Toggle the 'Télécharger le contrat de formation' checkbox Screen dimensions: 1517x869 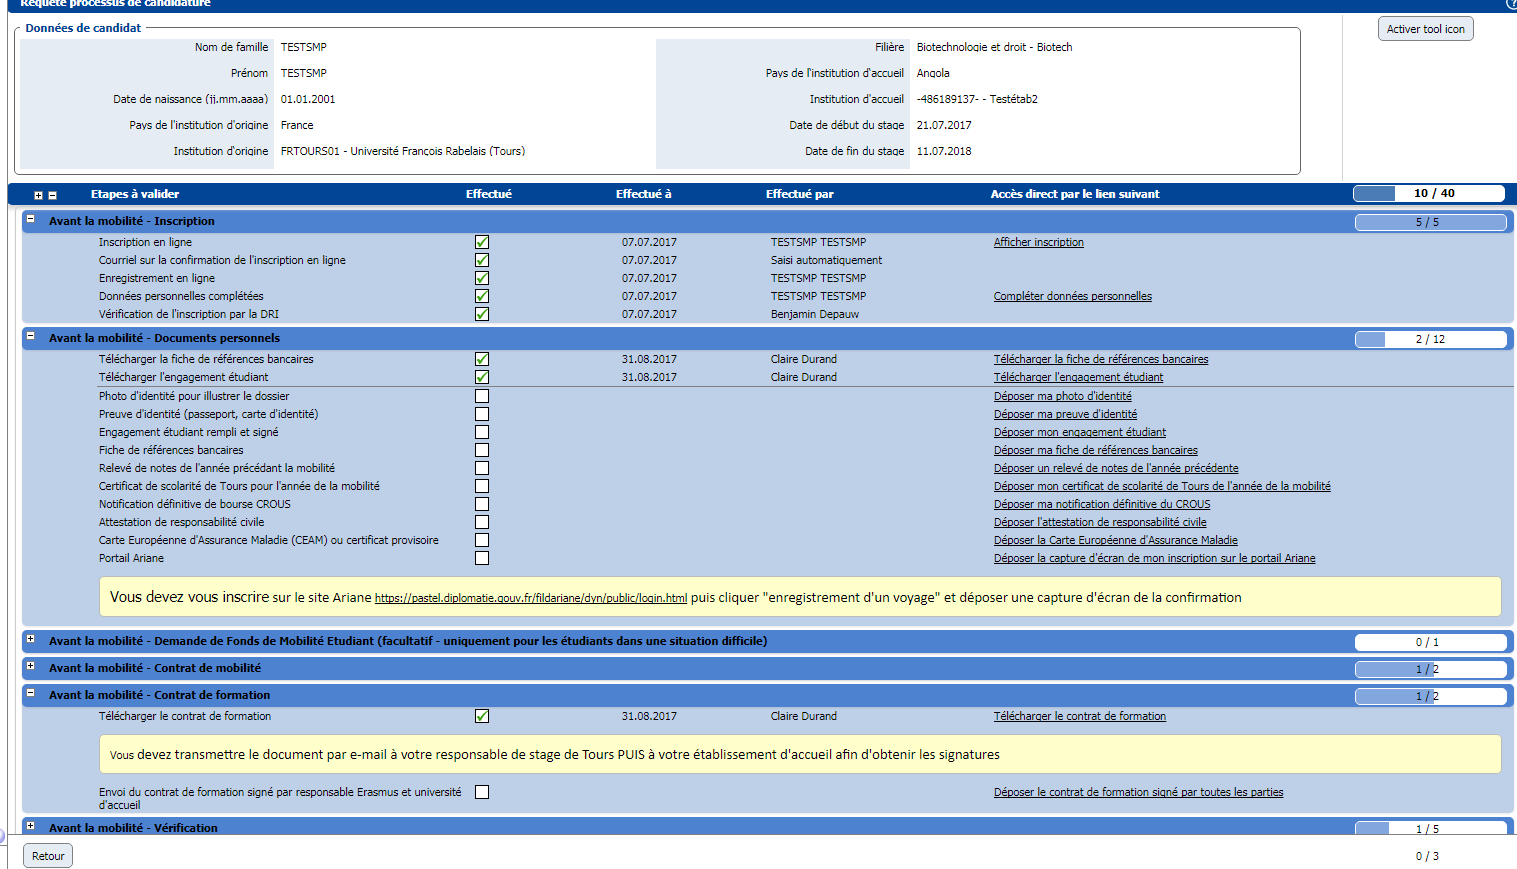tap(482, 716)
